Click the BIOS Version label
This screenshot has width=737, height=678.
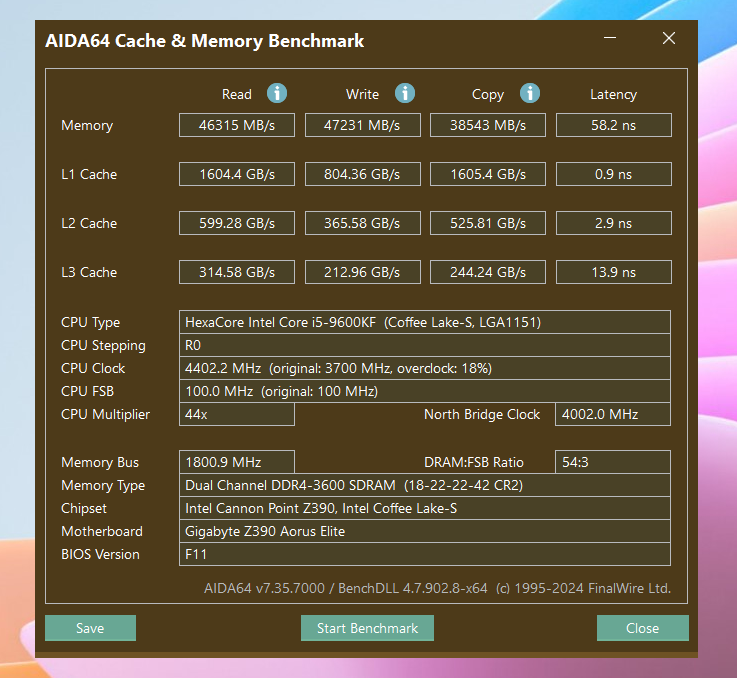click(x=100, y=554)
